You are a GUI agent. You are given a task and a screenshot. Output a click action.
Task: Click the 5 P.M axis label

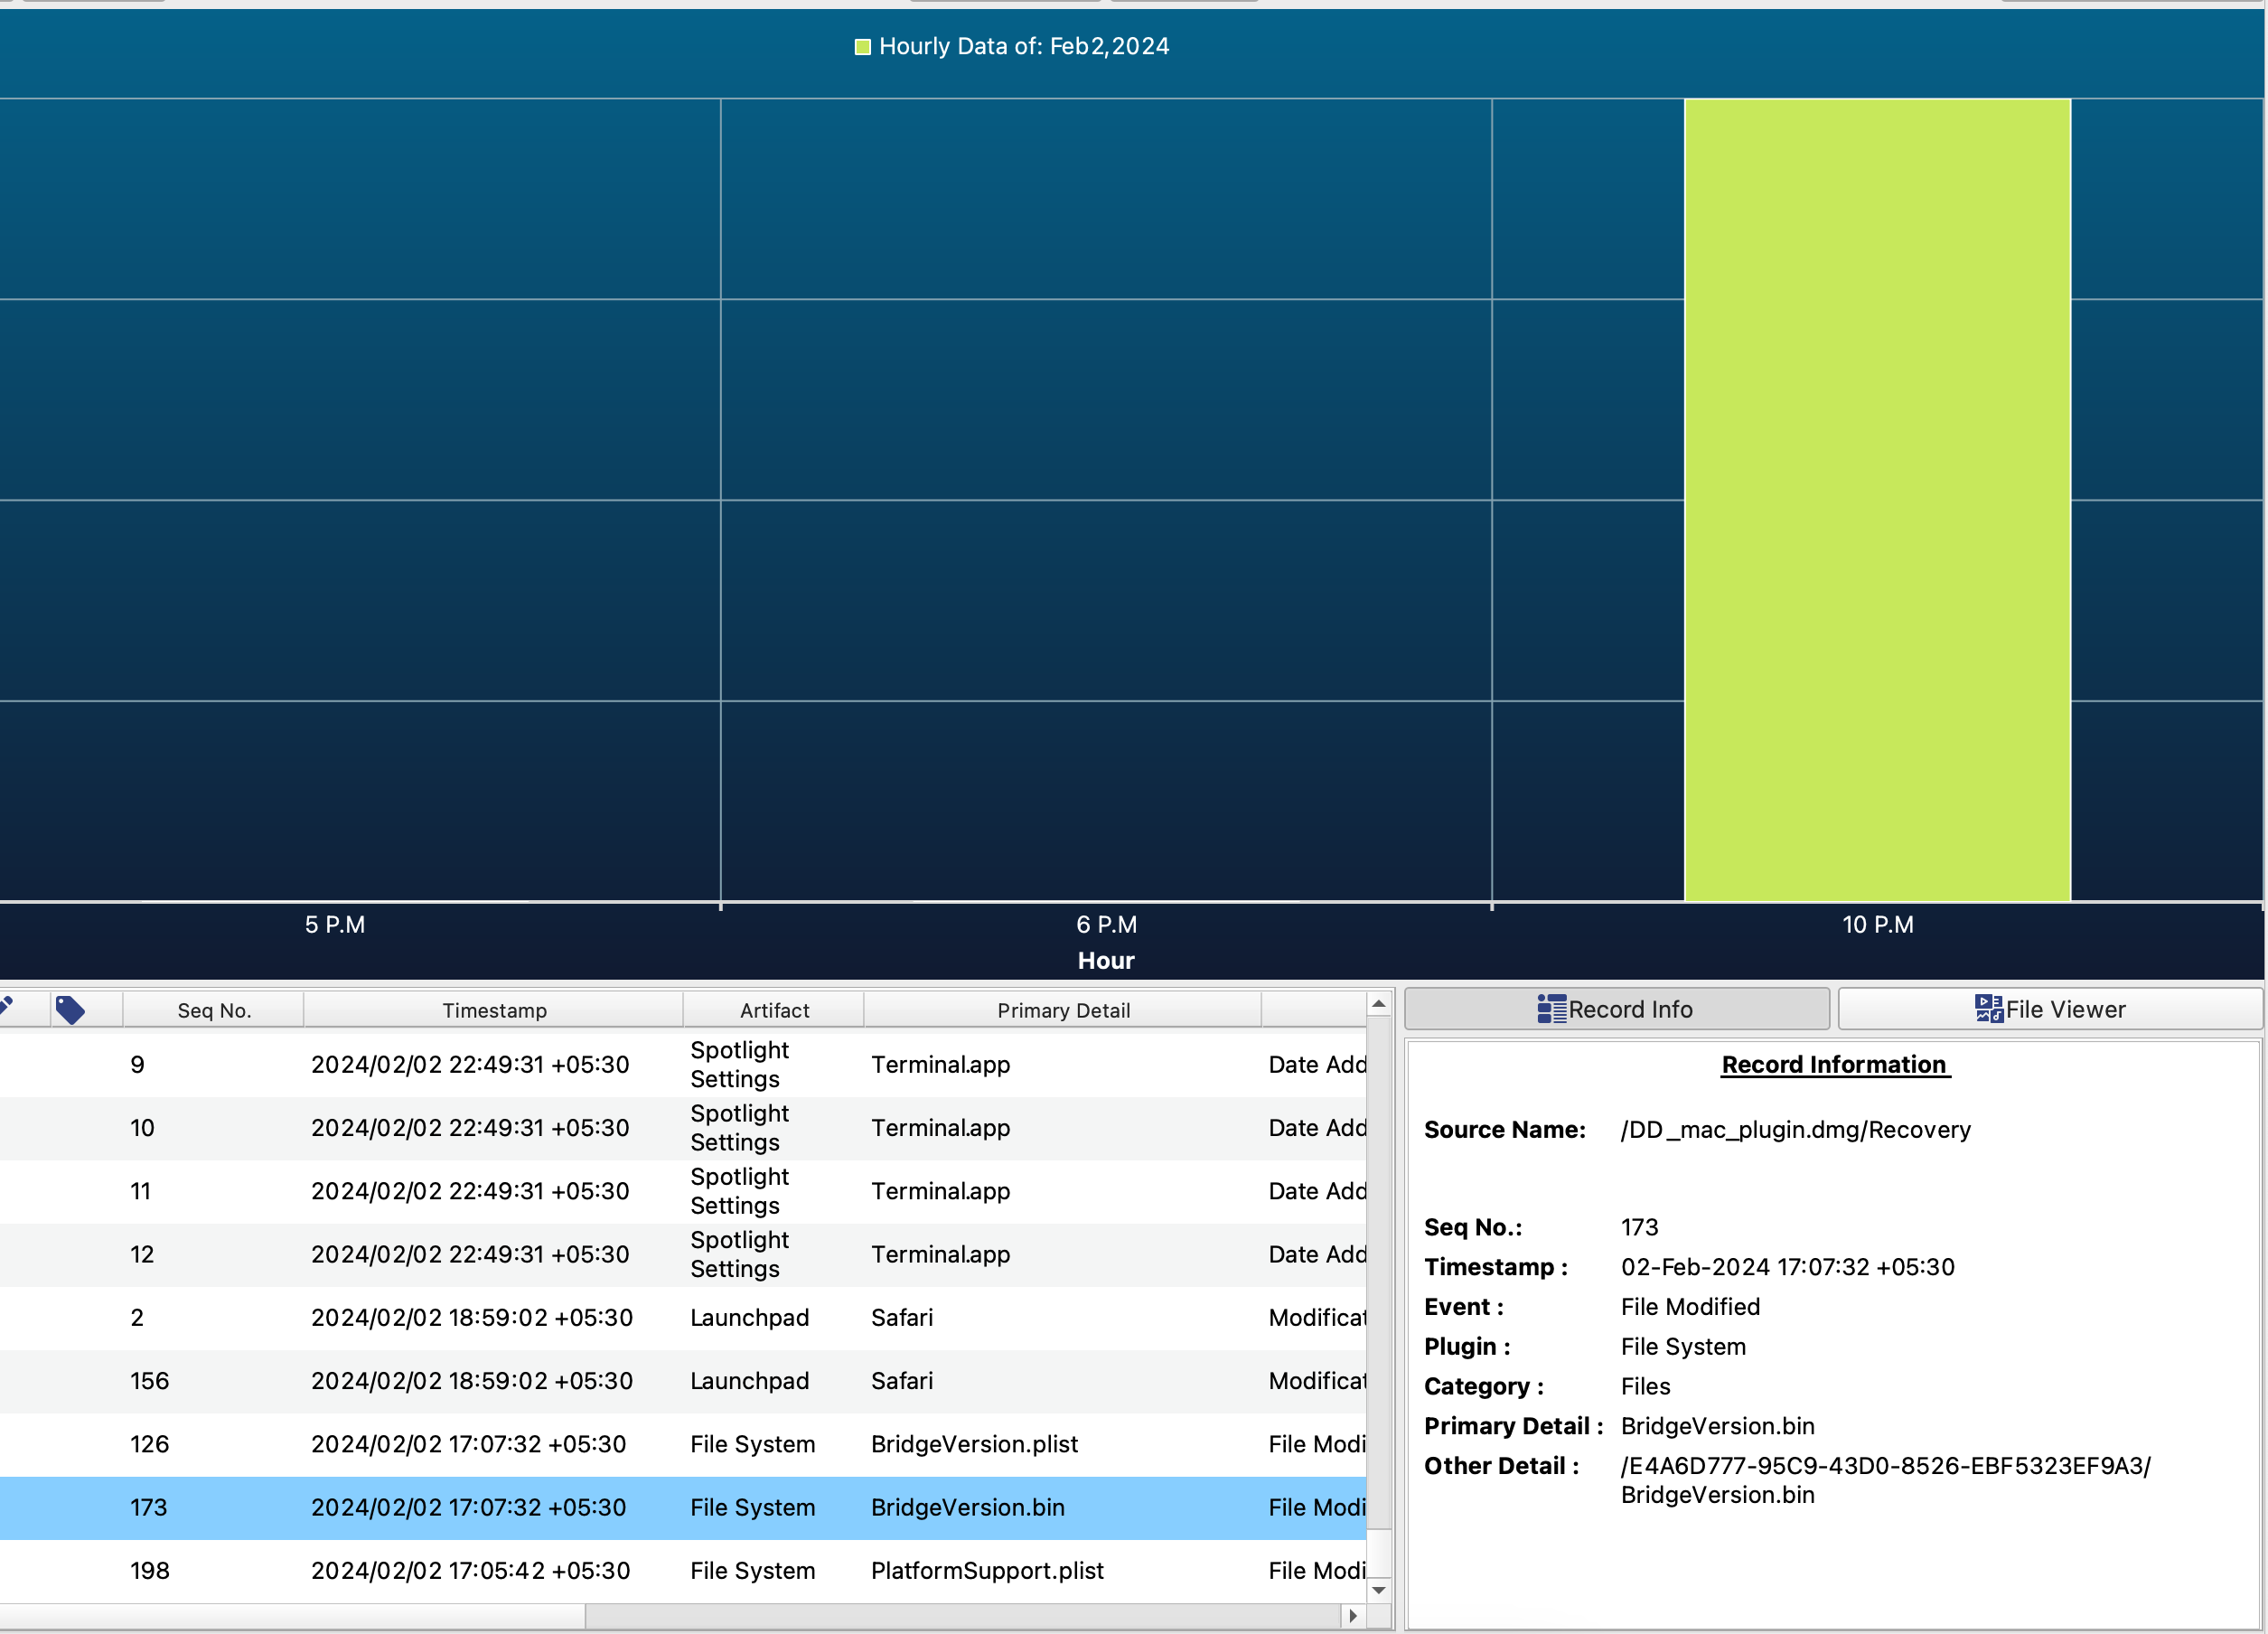(x=335, y=925)
